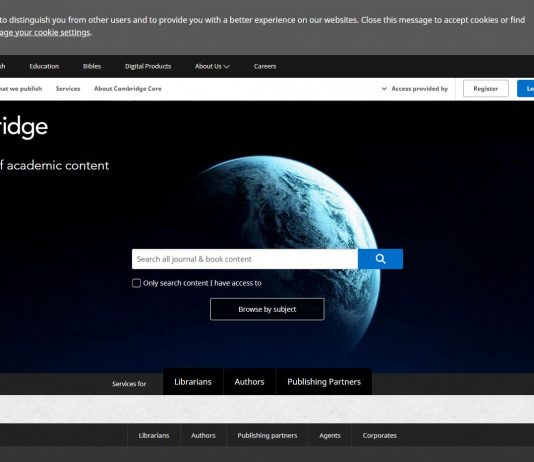Open Browse by subject
Image resolution: width=534 pixels, height=462 pixels.
(x=267, y=309)
